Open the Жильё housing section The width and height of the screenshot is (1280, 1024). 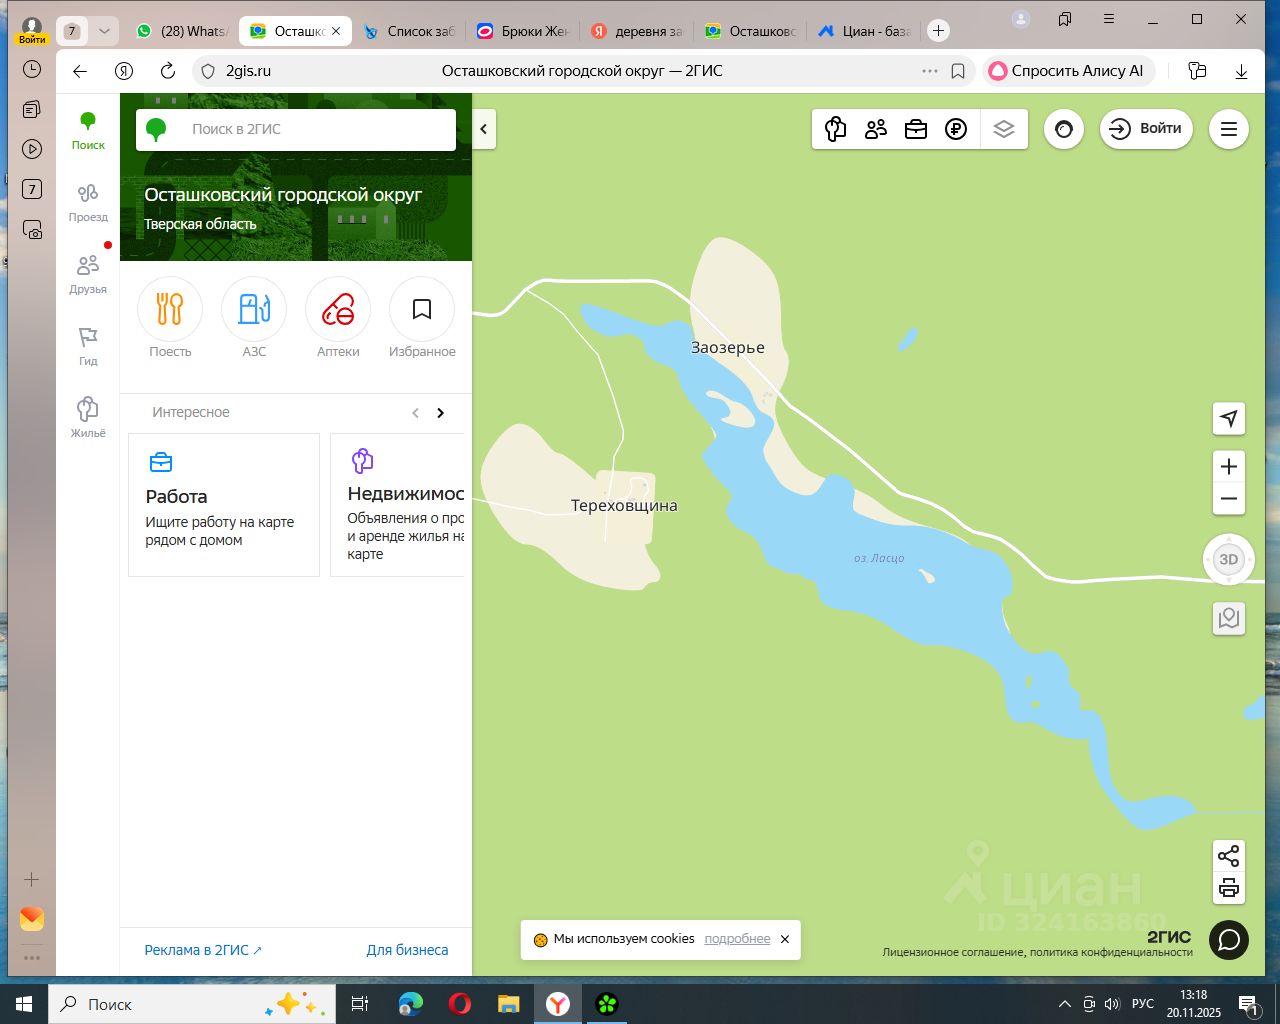(88, 418)
